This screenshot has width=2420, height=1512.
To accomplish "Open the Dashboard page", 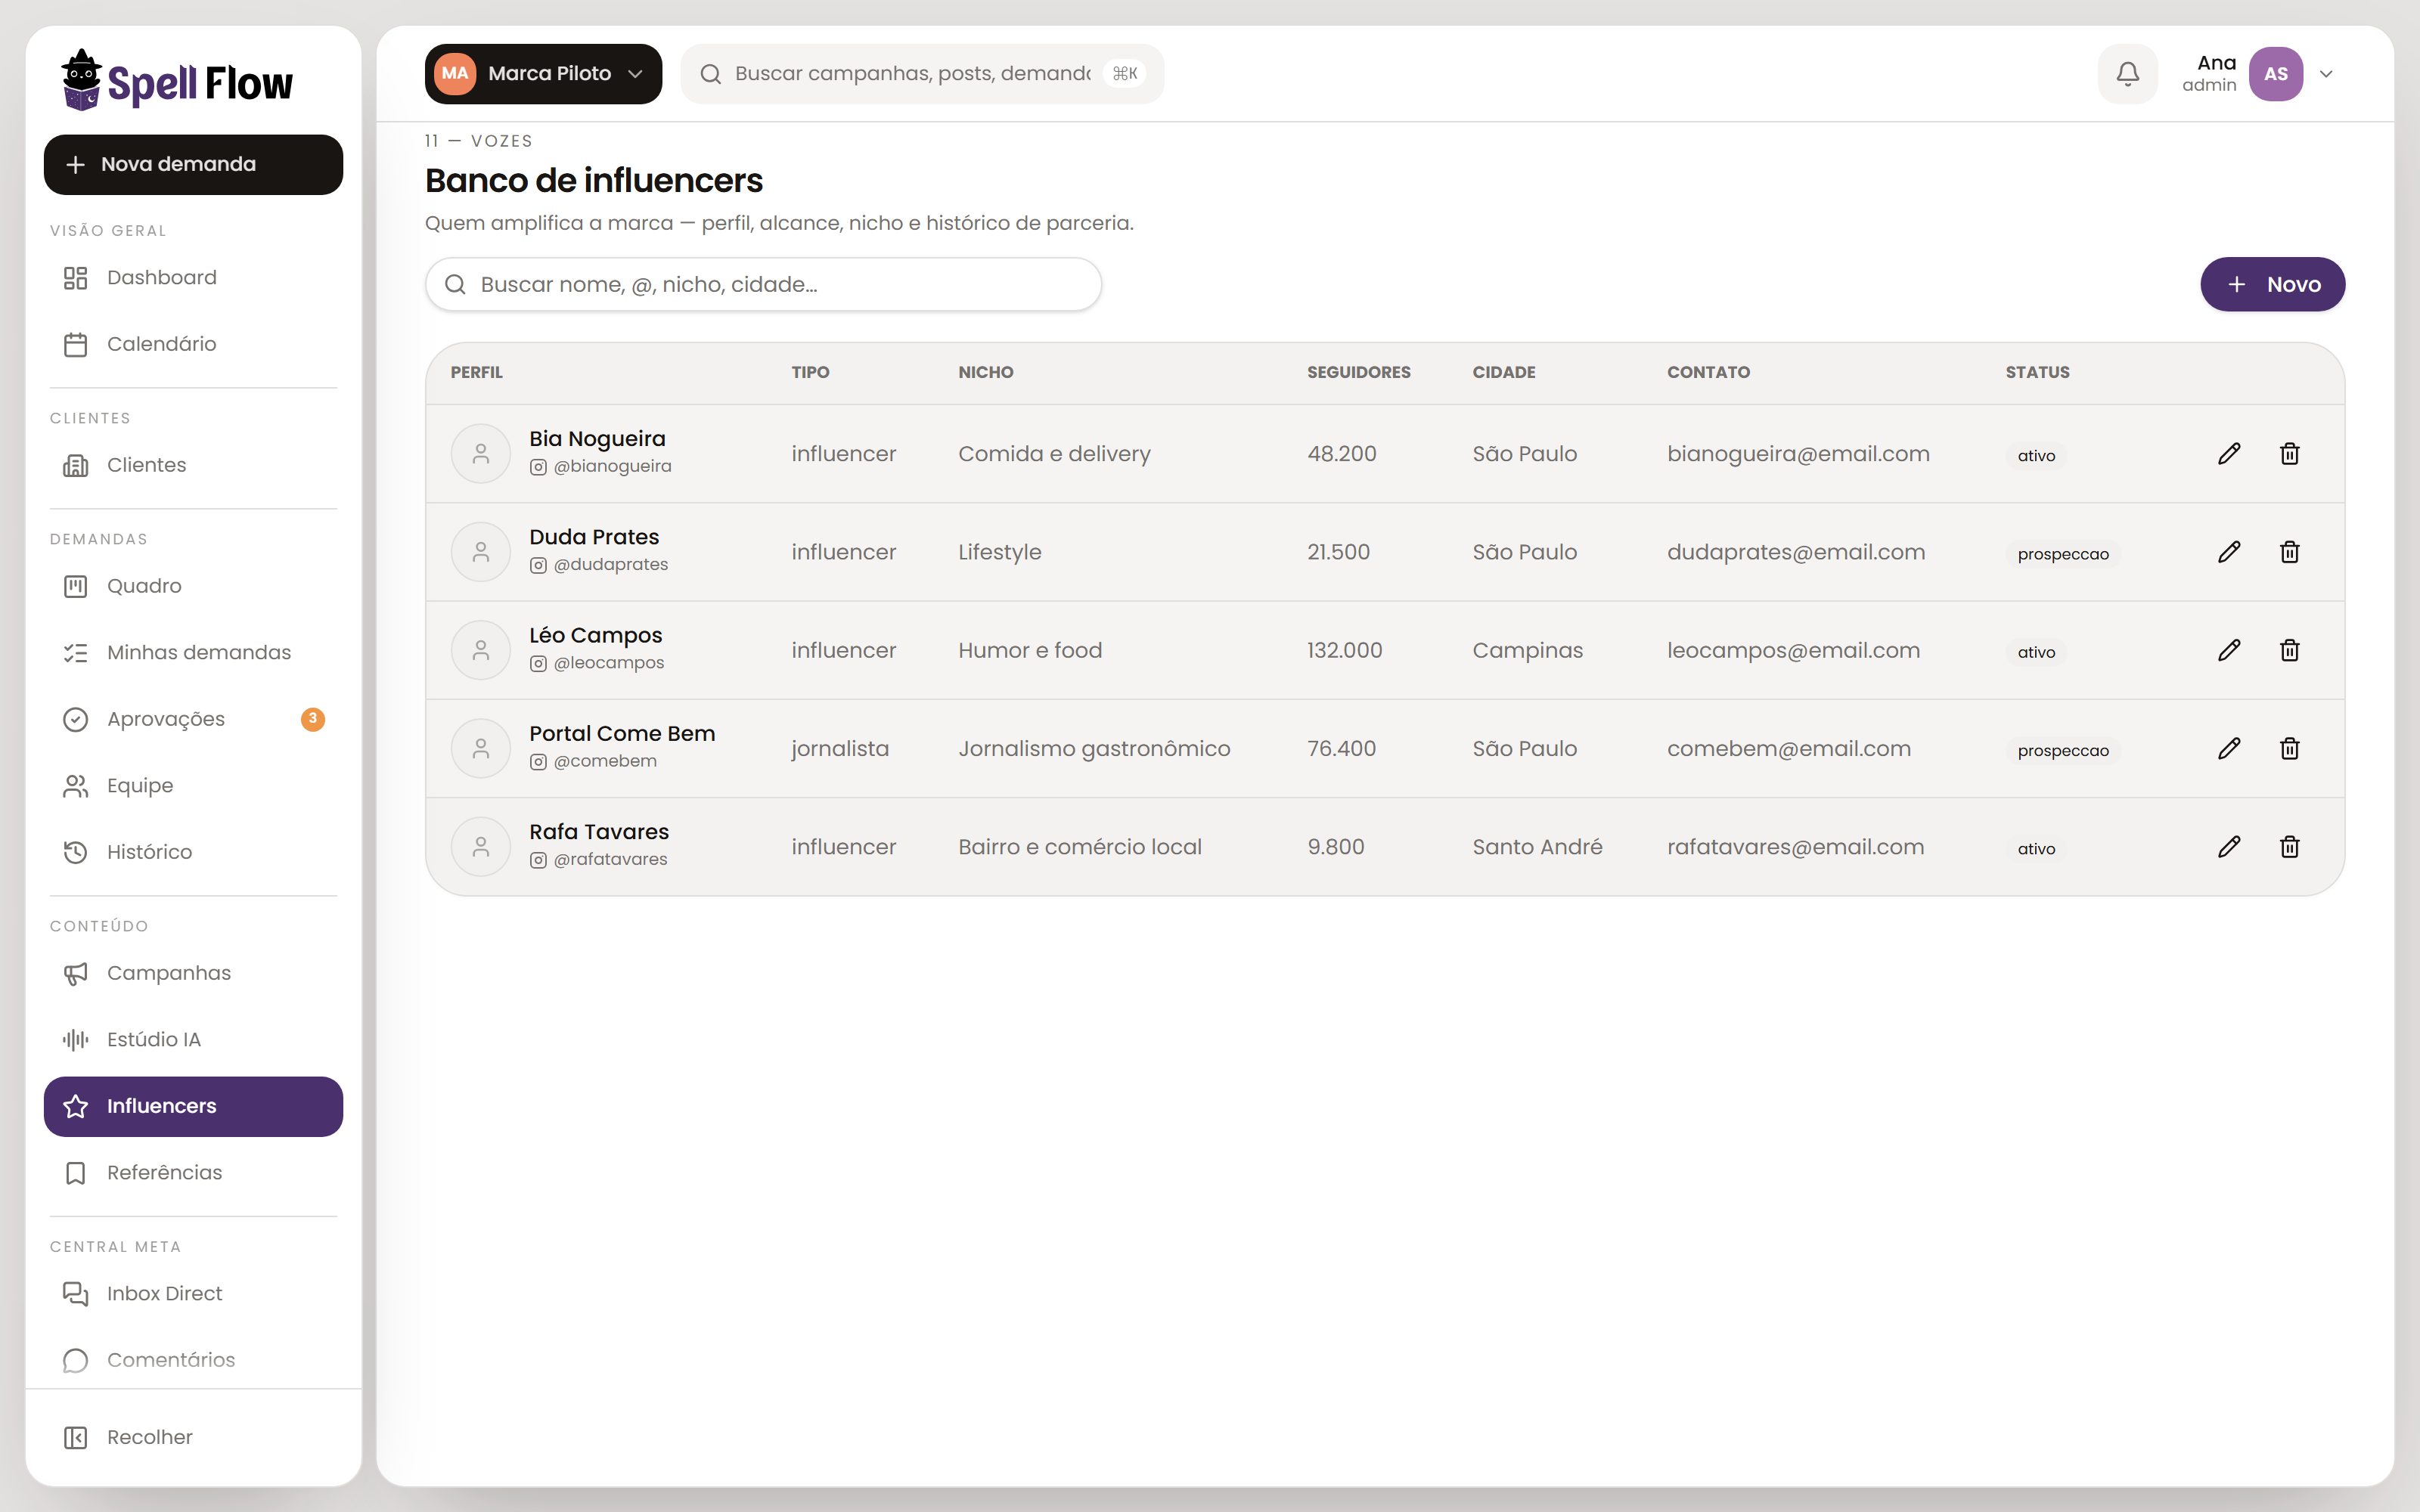I will [193, 278].
